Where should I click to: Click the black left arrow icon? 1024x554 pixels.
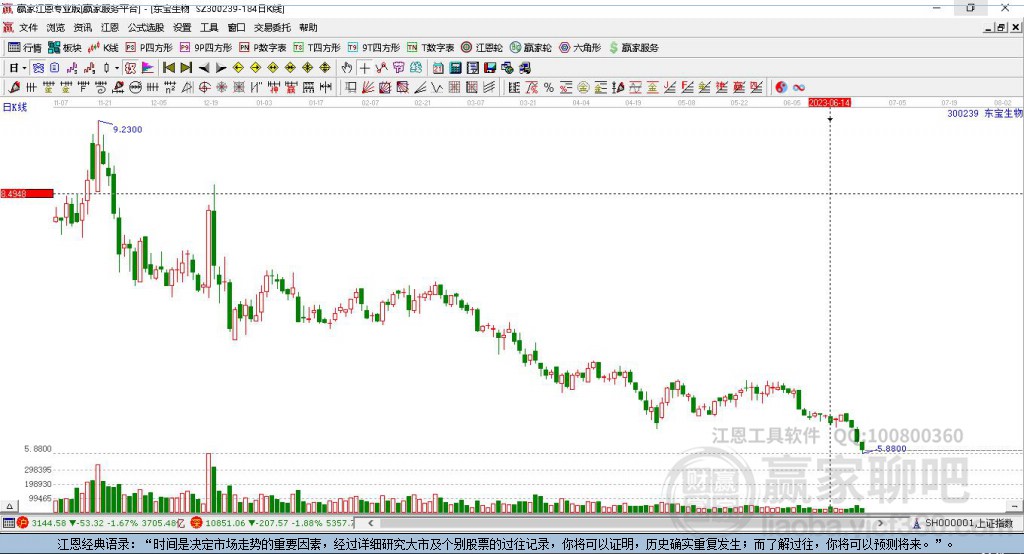pos(204,68)
